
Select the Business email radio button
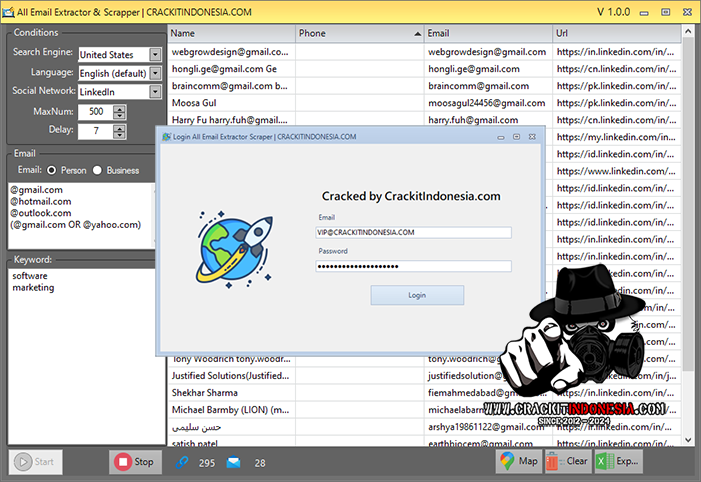[98, 170]
